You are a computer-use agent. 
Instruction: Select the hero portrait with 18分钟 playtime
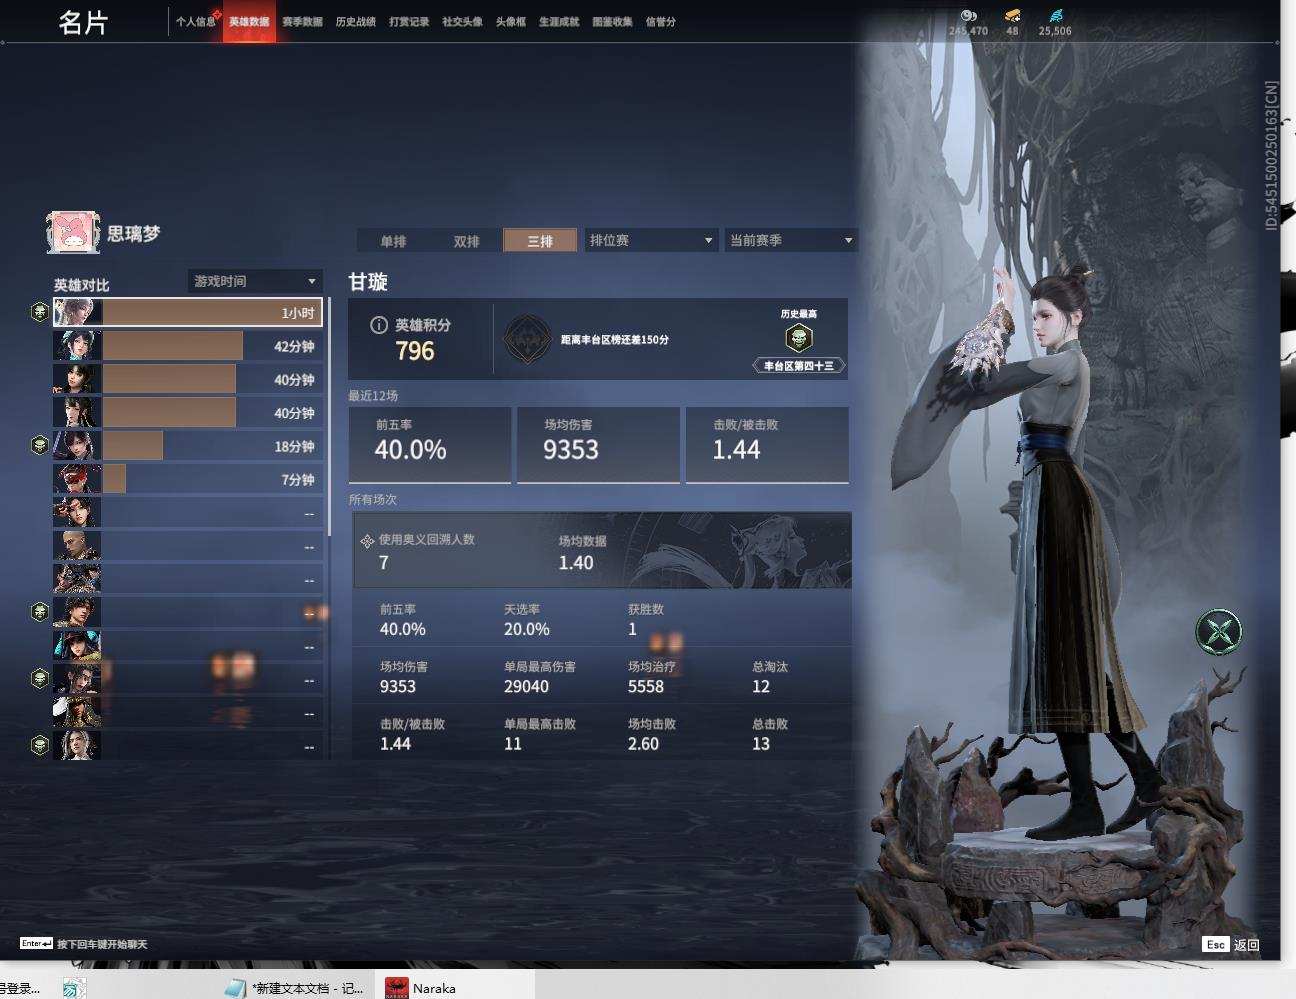pyautogui.click(x=77, y=446)
